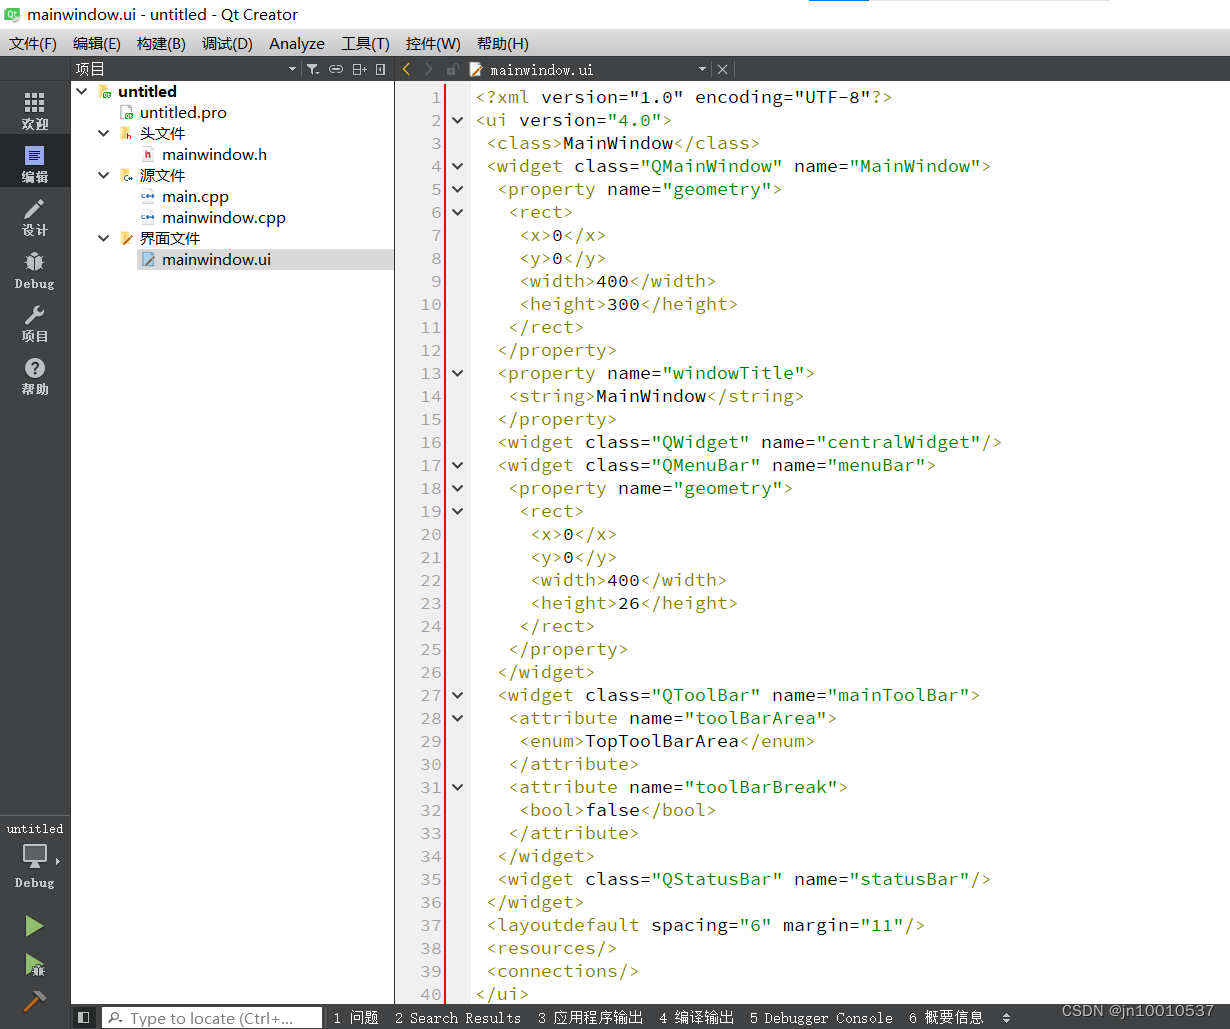Viewport: 1230px width, 1029px height.
Task: Open the 1 问题 output pane
Action: pos(356,1017)
